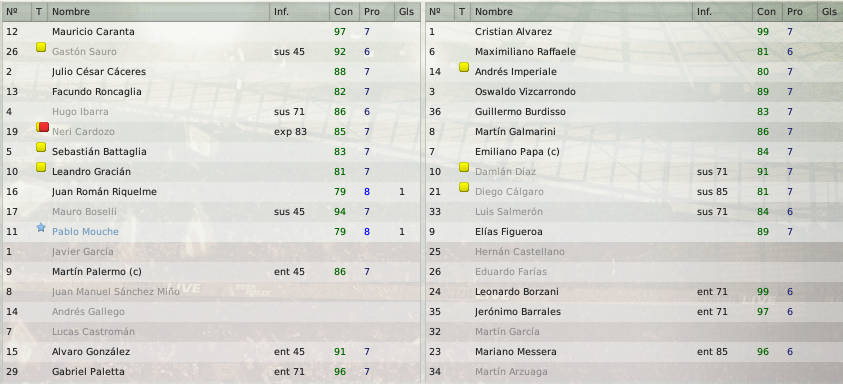Select Juan Román Riquelme's row
The image size is (843, 384).
(x=211, y=191)
